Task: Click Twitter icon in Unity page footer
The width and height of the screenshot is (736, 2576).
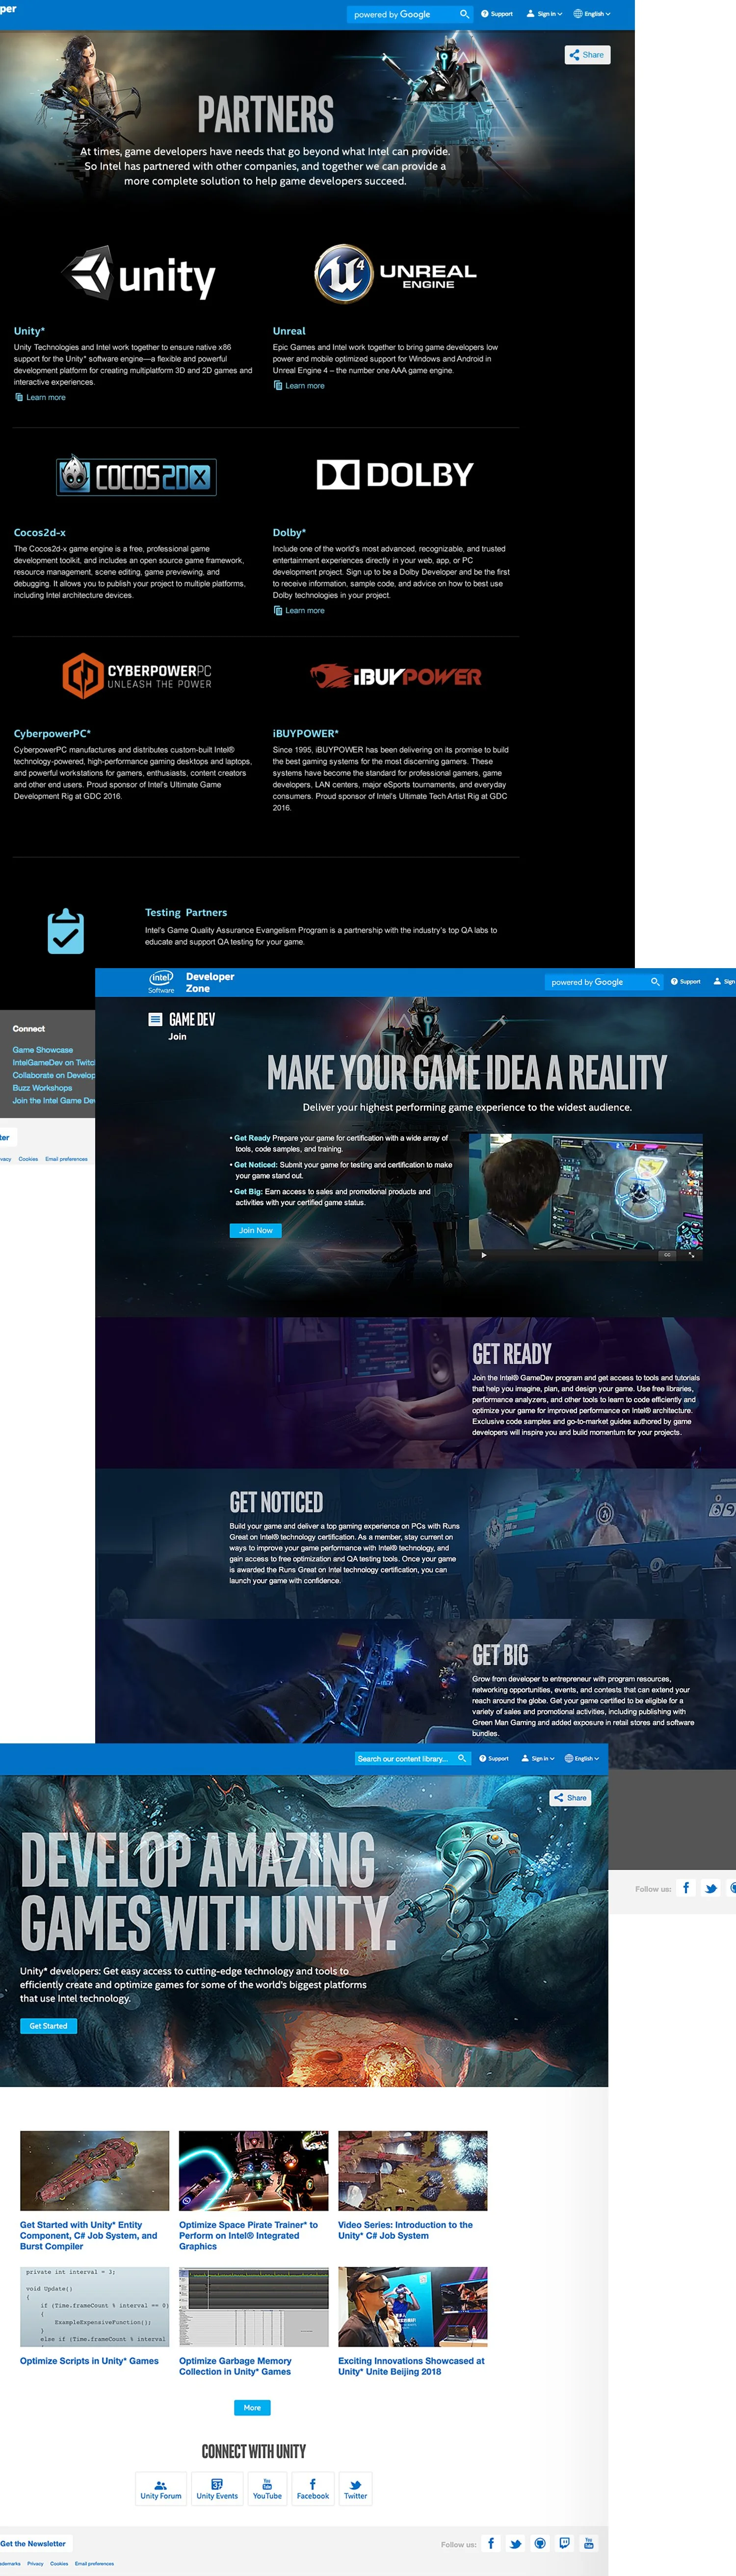Action: [x=516, y=2543]
